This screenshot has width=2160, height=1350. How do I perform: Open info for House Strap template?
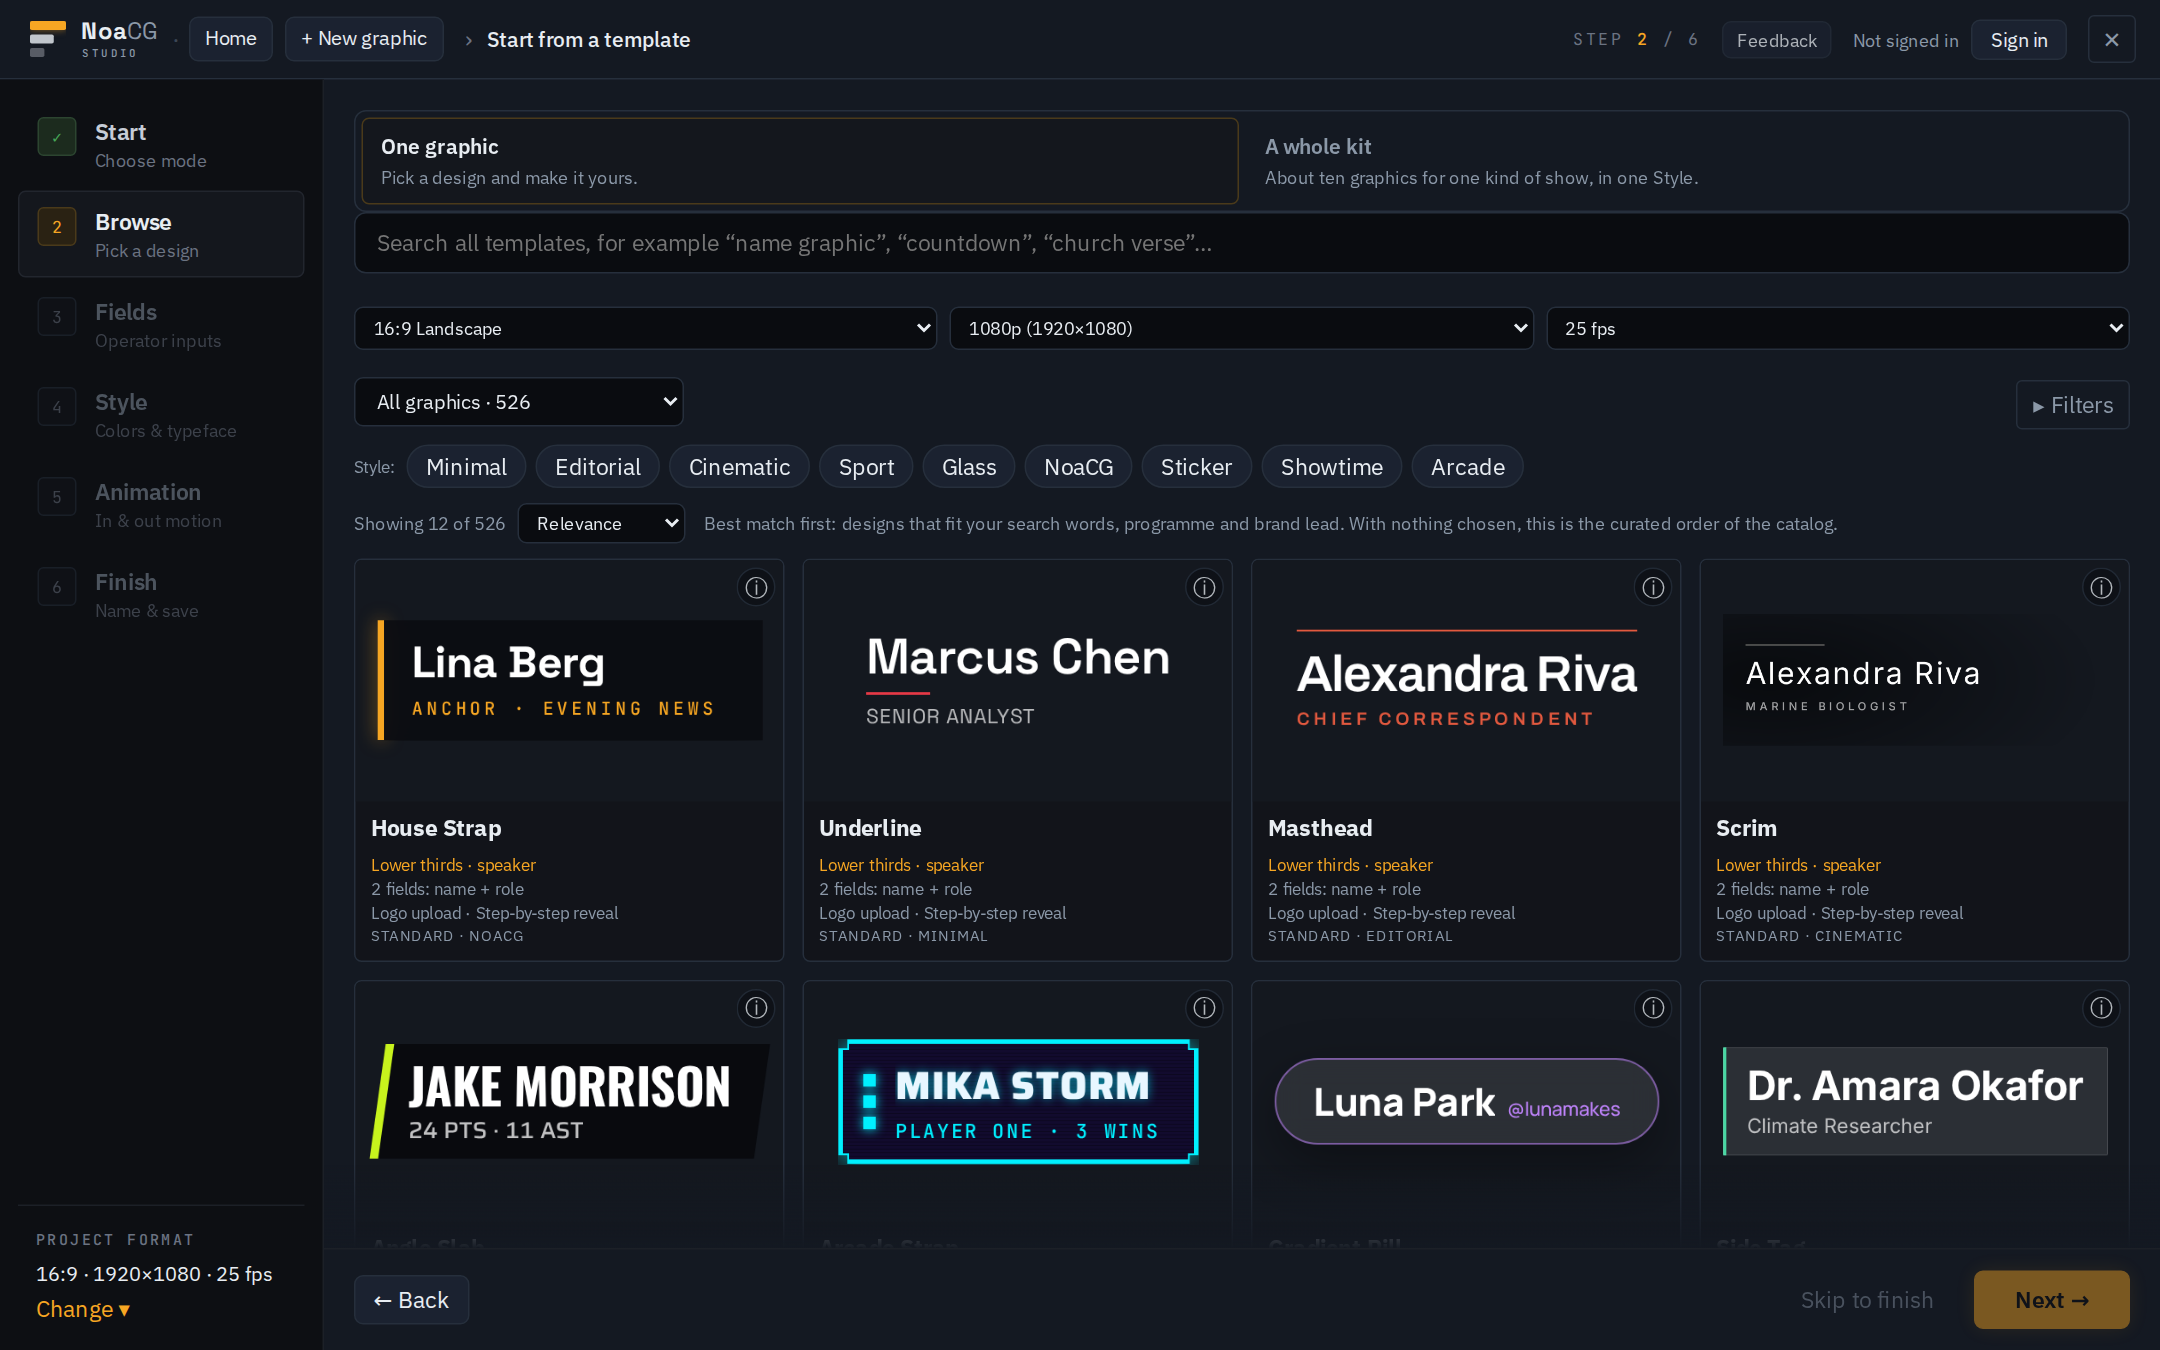pos(756,588)
